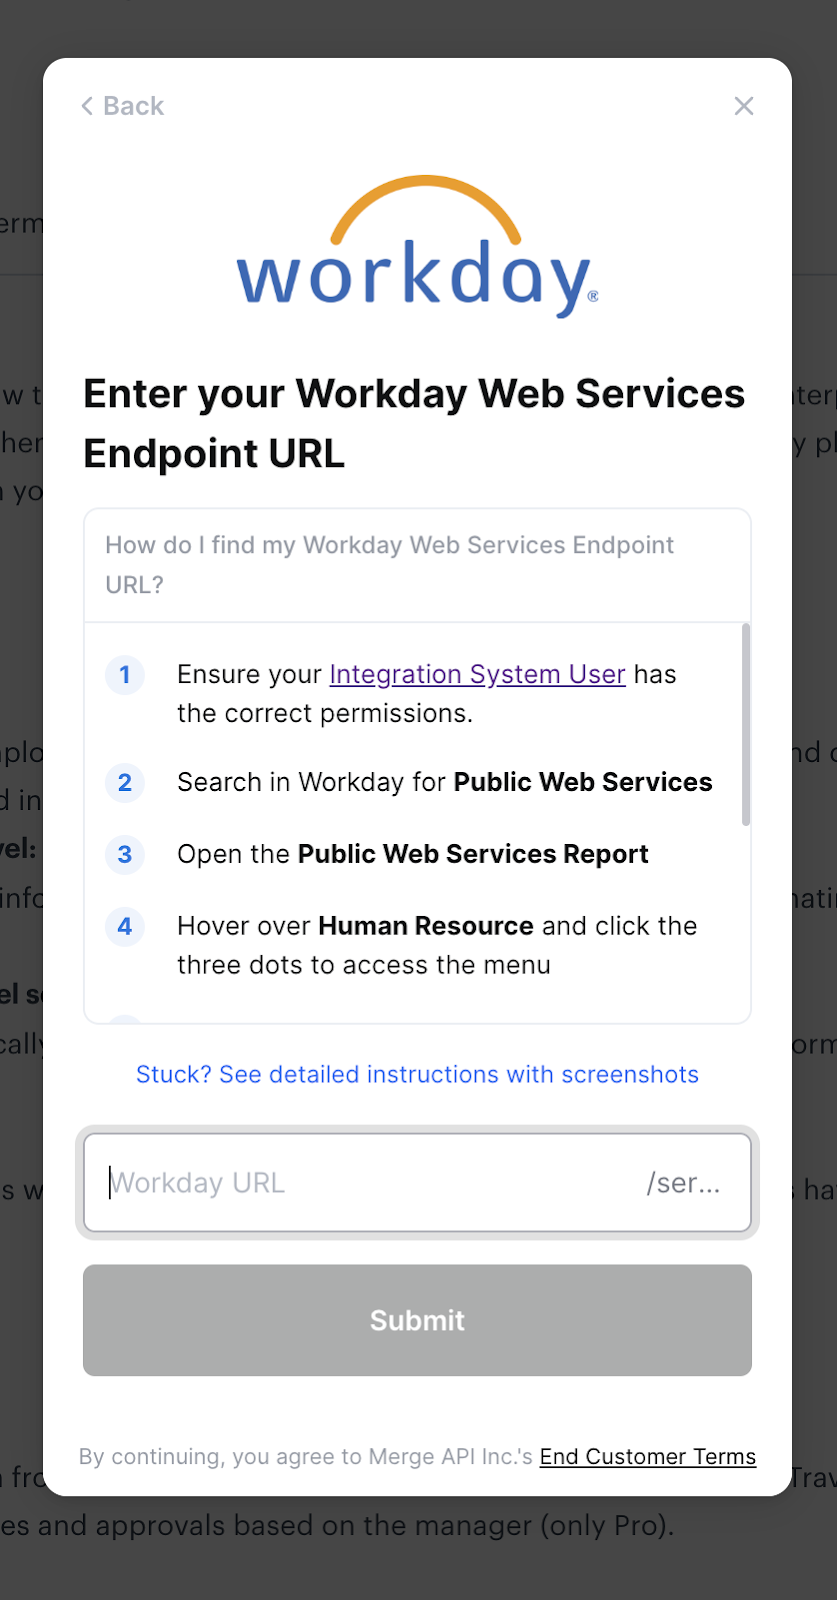Select the step 4 number badge
The image size is (837, 1600).
(x=125, y=927)
